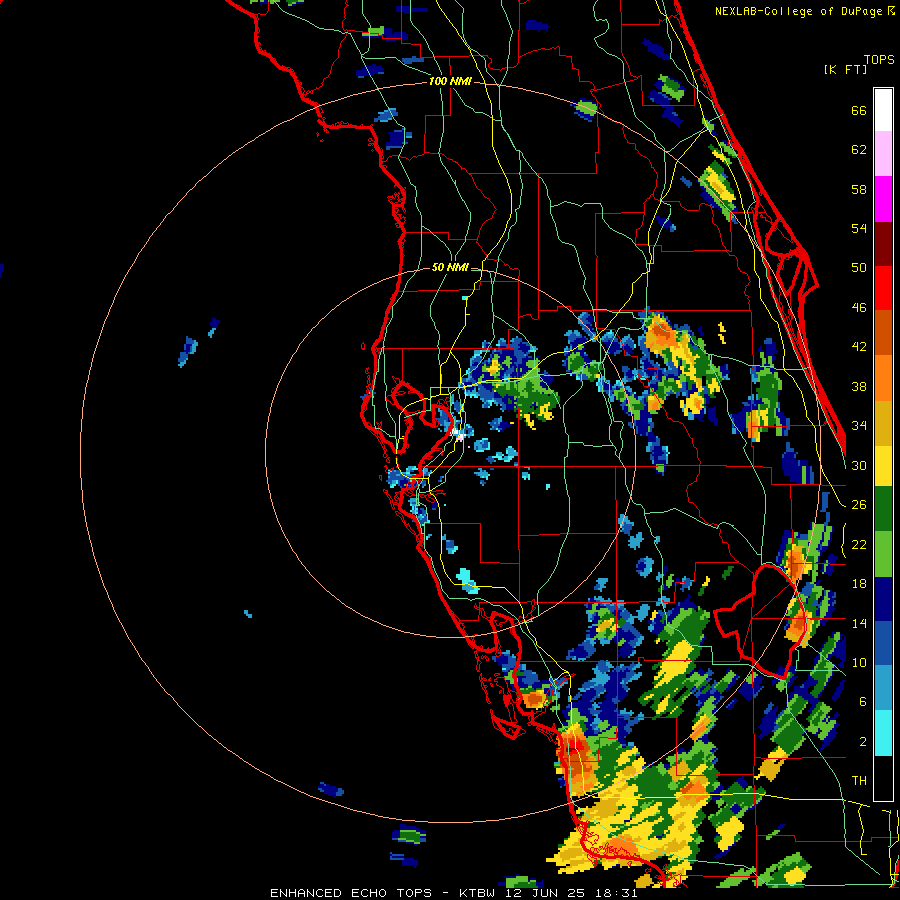Screen dimensions: 900x900
Task: Click the KTBW station identifier in caption
Action: (x=480, y=893)
